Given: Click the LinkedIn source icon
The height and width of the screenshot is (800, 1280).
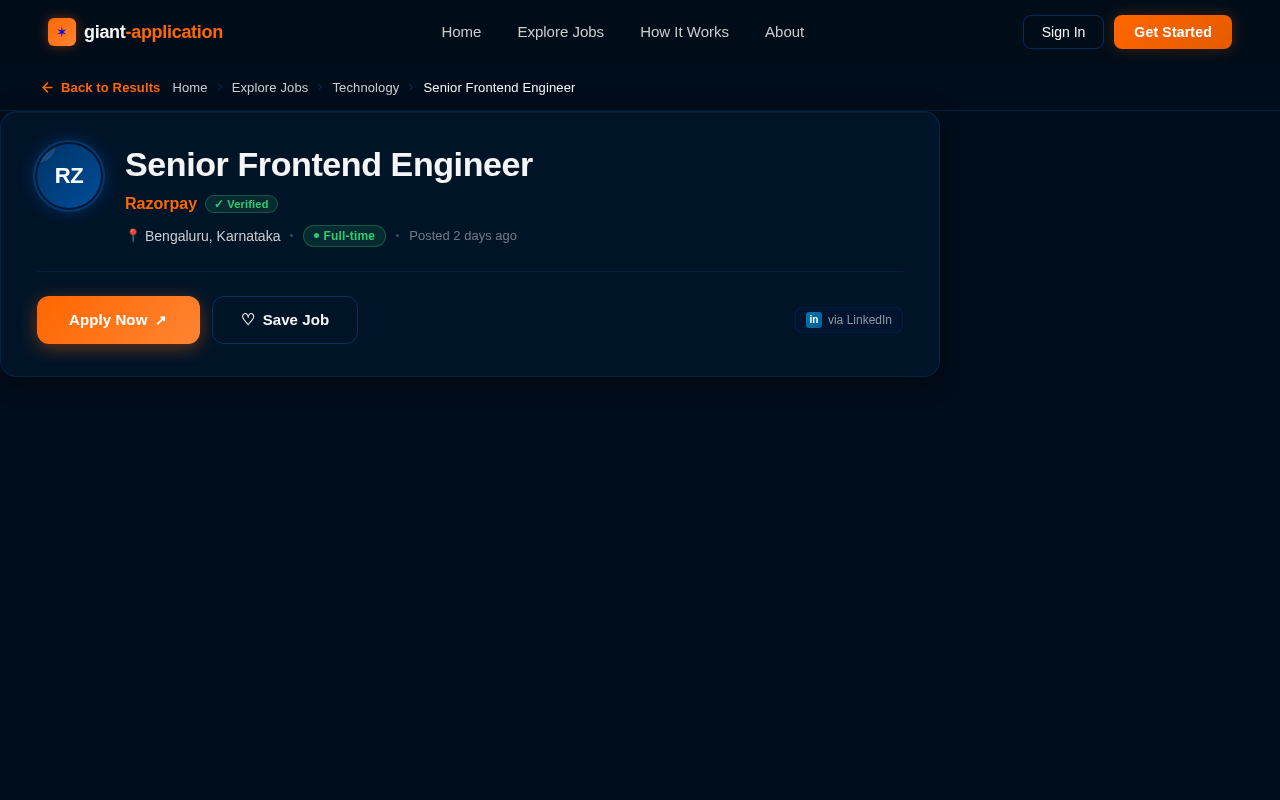Looking at the screenshot, I should click(x=814, y=320).
